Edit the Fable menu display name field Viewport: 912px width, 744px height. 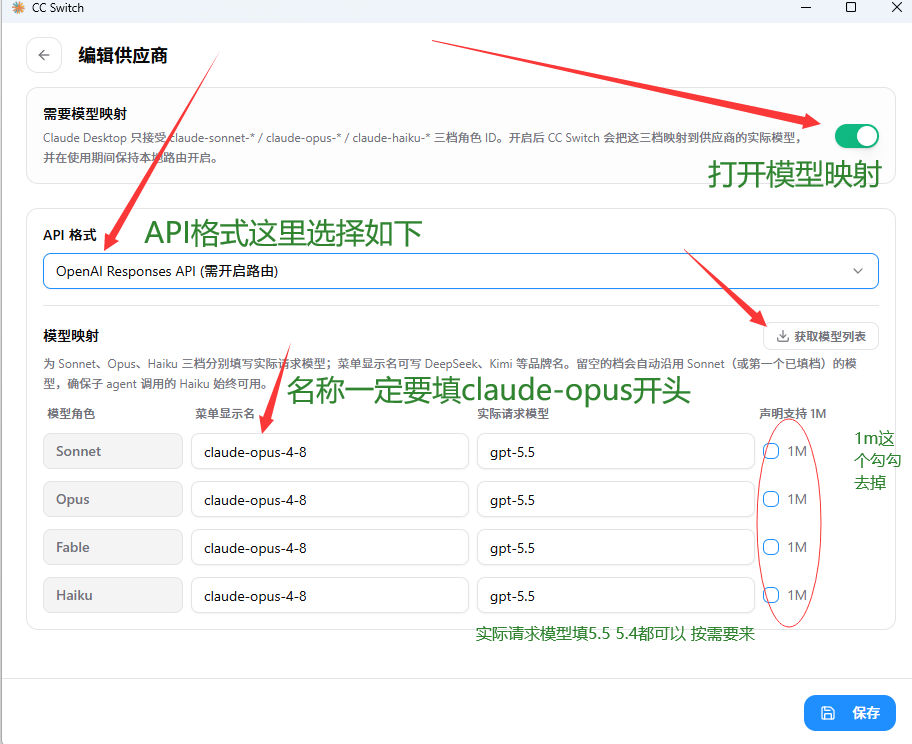[330, 547]
